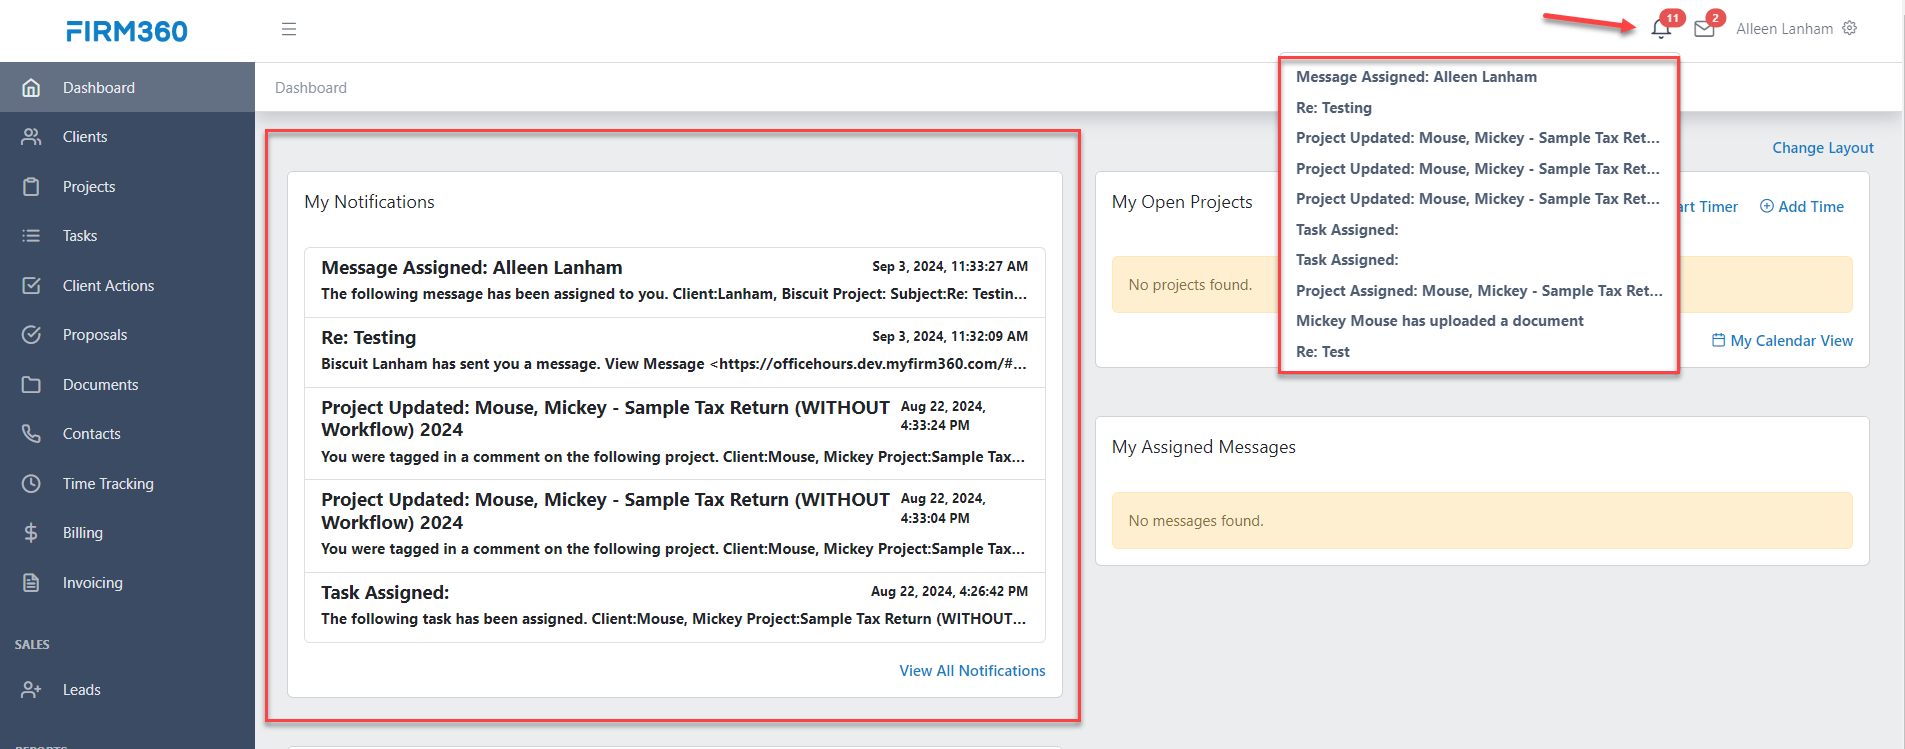The height and width of the screenshot is (749, 1905).
Task: Click the 'My Assigned Messages' heading
Action: [x=1203, y=447]
